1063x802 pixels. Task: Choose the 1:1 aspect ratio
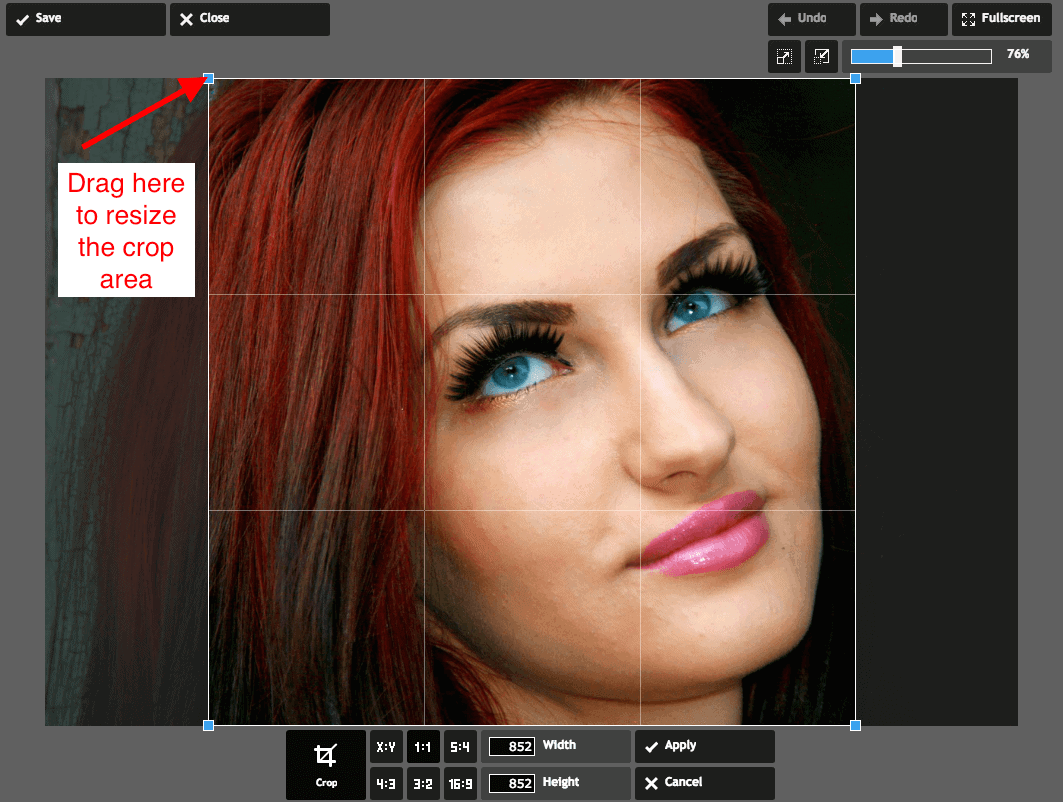click(x=423, y=747)
